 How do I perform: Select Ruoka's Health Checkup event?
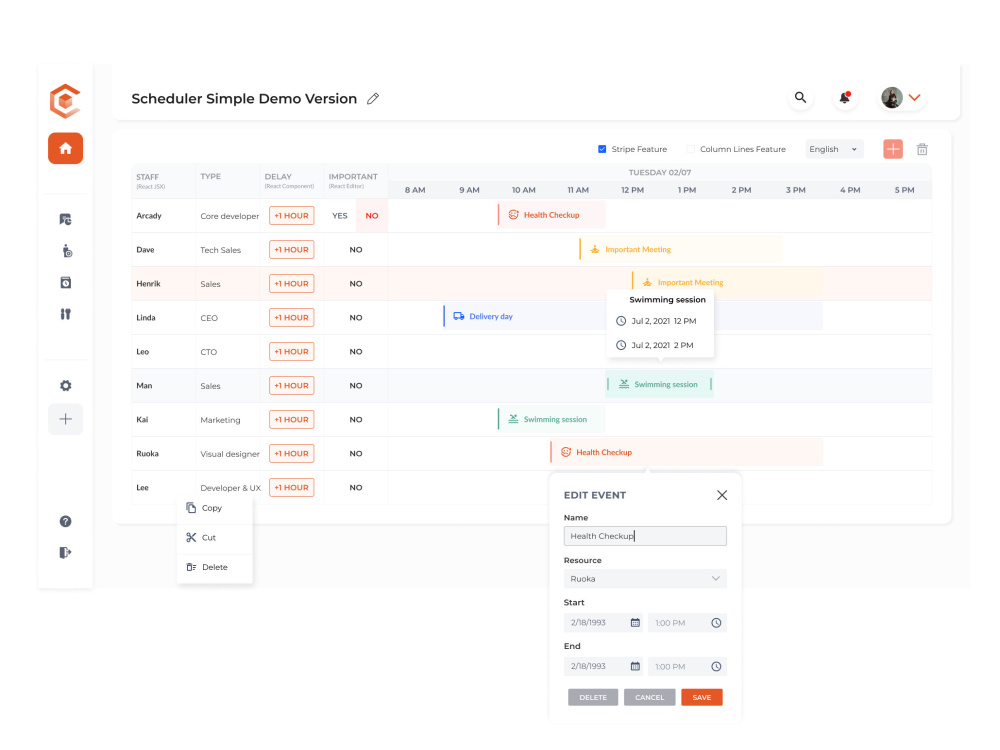click(x=686, y=452)
